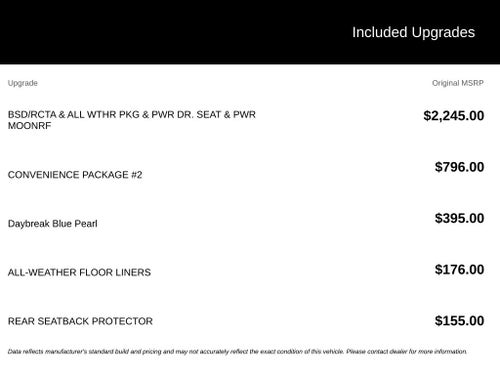This screenshot has height=375, width=500.
Task: Click the MOONRF text on second line
Action: [x=29, y=126]
